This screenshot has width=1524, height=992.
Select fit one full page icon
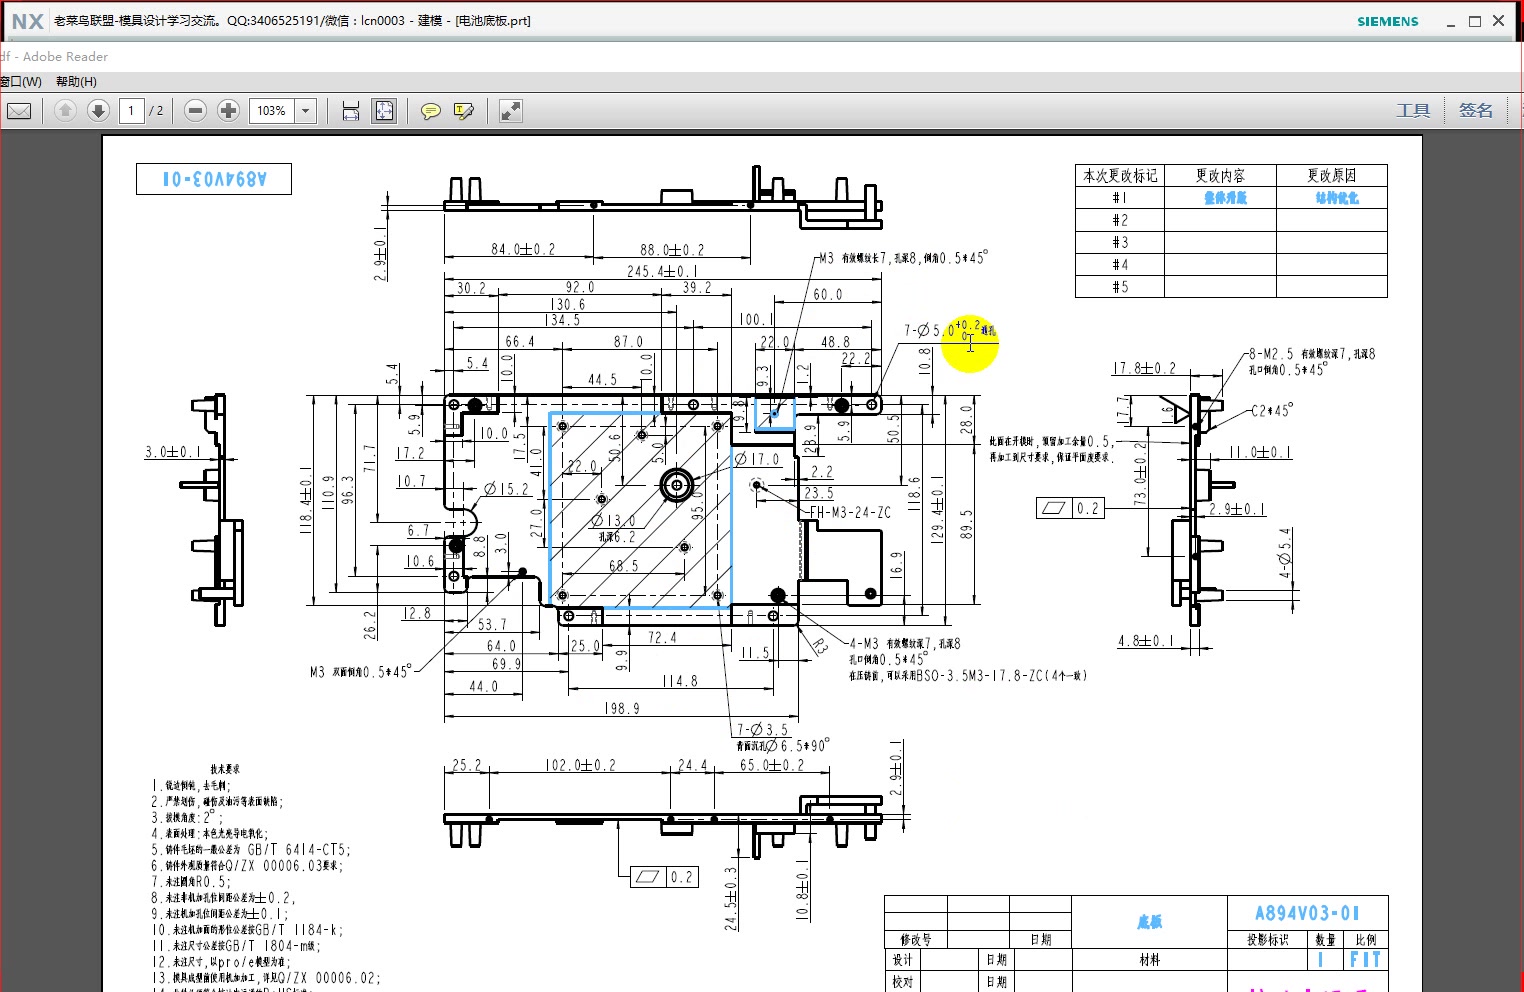384,111
